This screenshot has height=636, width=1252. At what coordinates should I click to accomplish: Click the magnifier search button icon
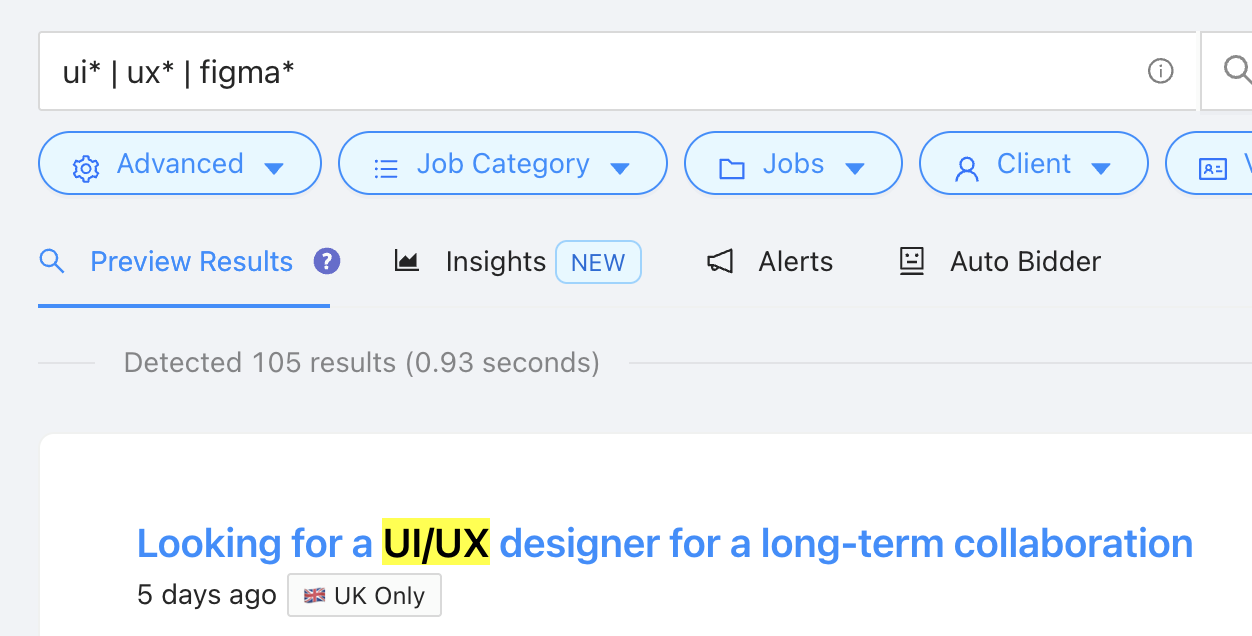(1237, 69)
